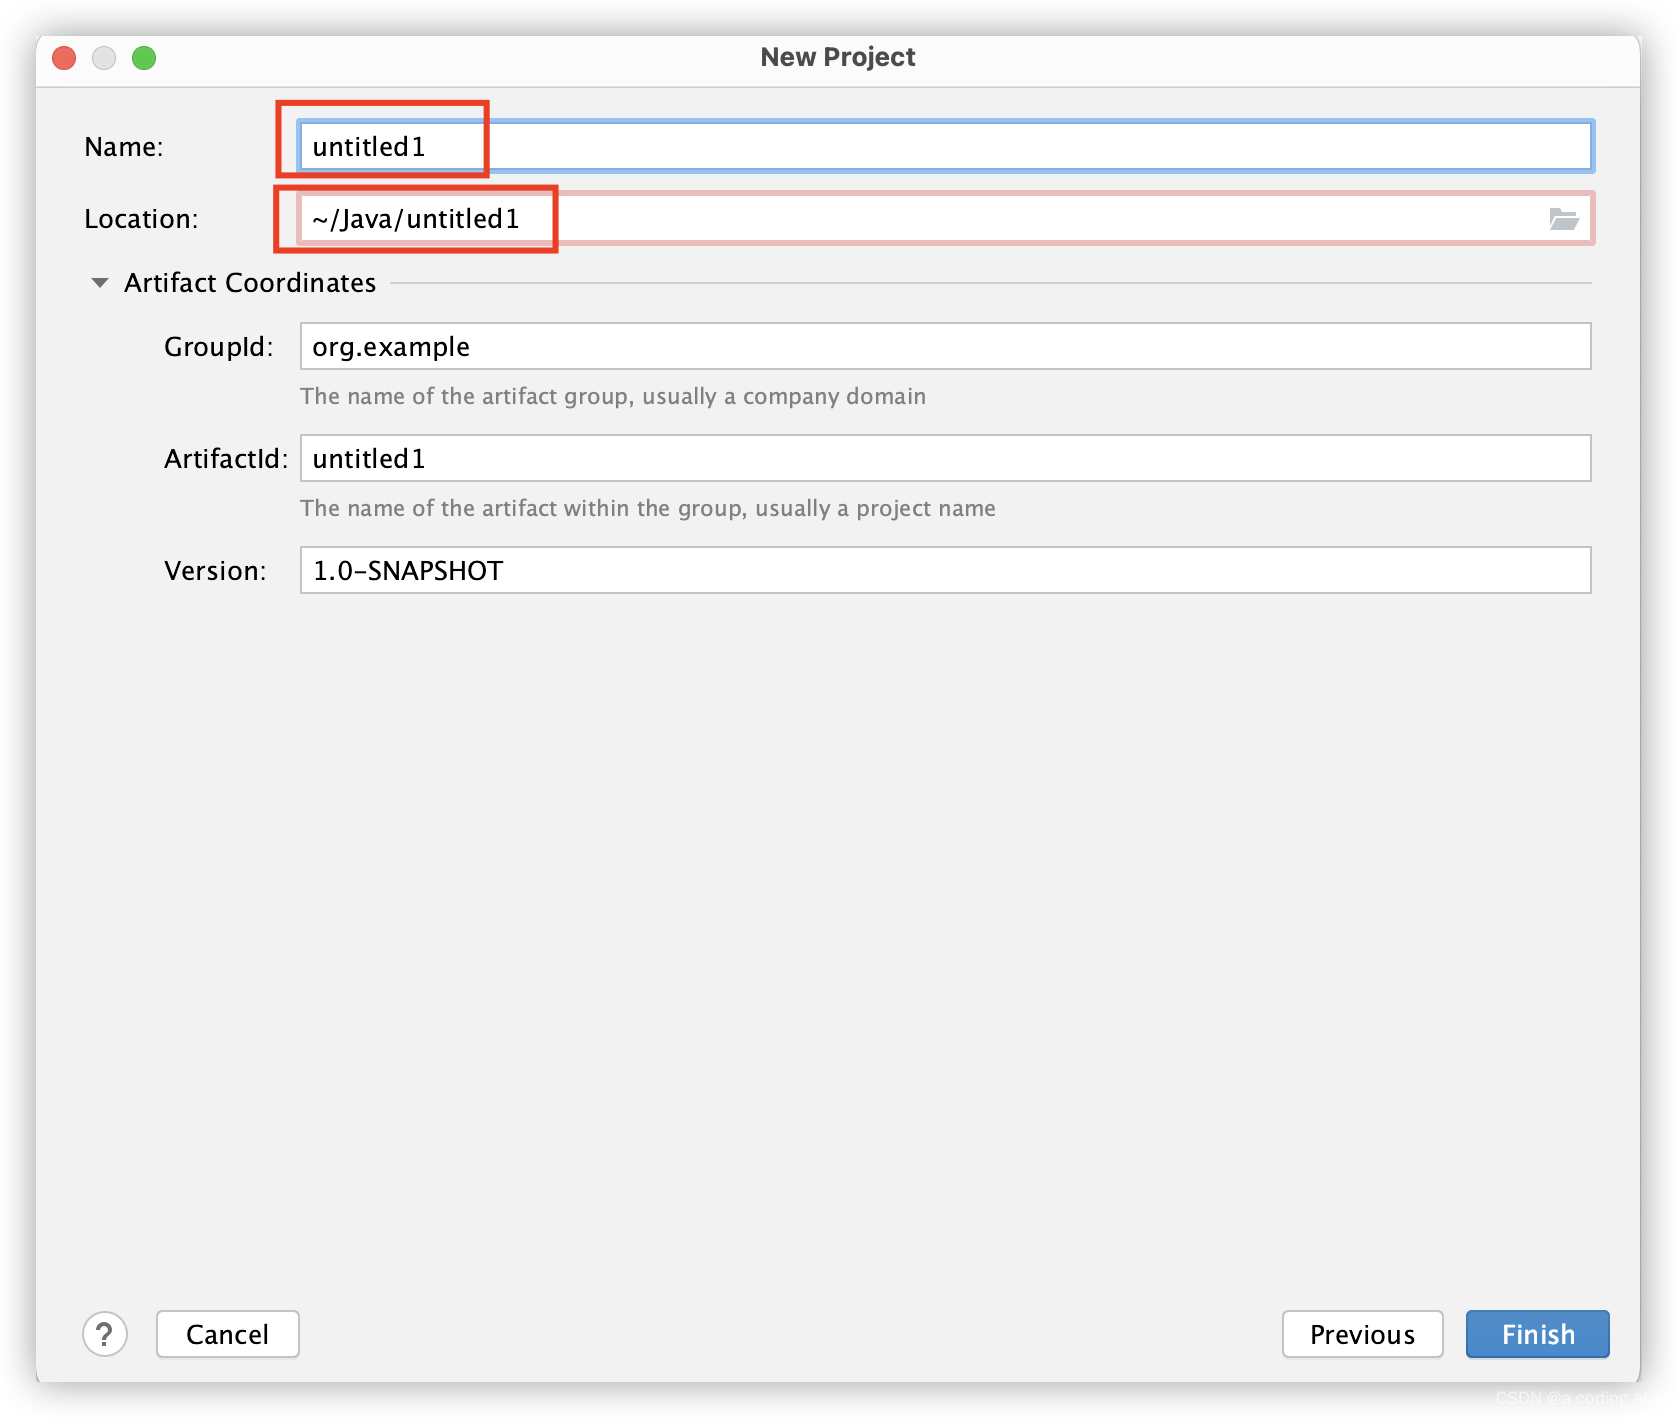Close the New Project window
This screenshot has width=1678, height=1418.
pyautogui.click(x=64, y=58)
